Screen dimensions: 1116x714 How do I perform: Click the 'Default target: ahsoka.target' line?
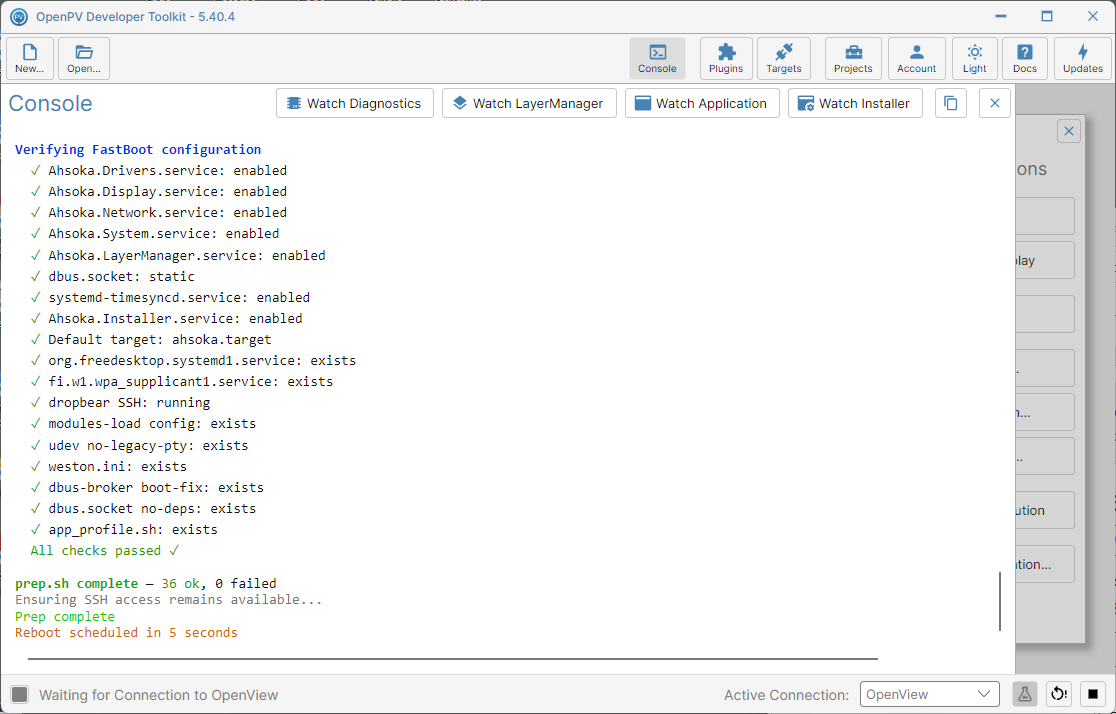tap(152, 340)
